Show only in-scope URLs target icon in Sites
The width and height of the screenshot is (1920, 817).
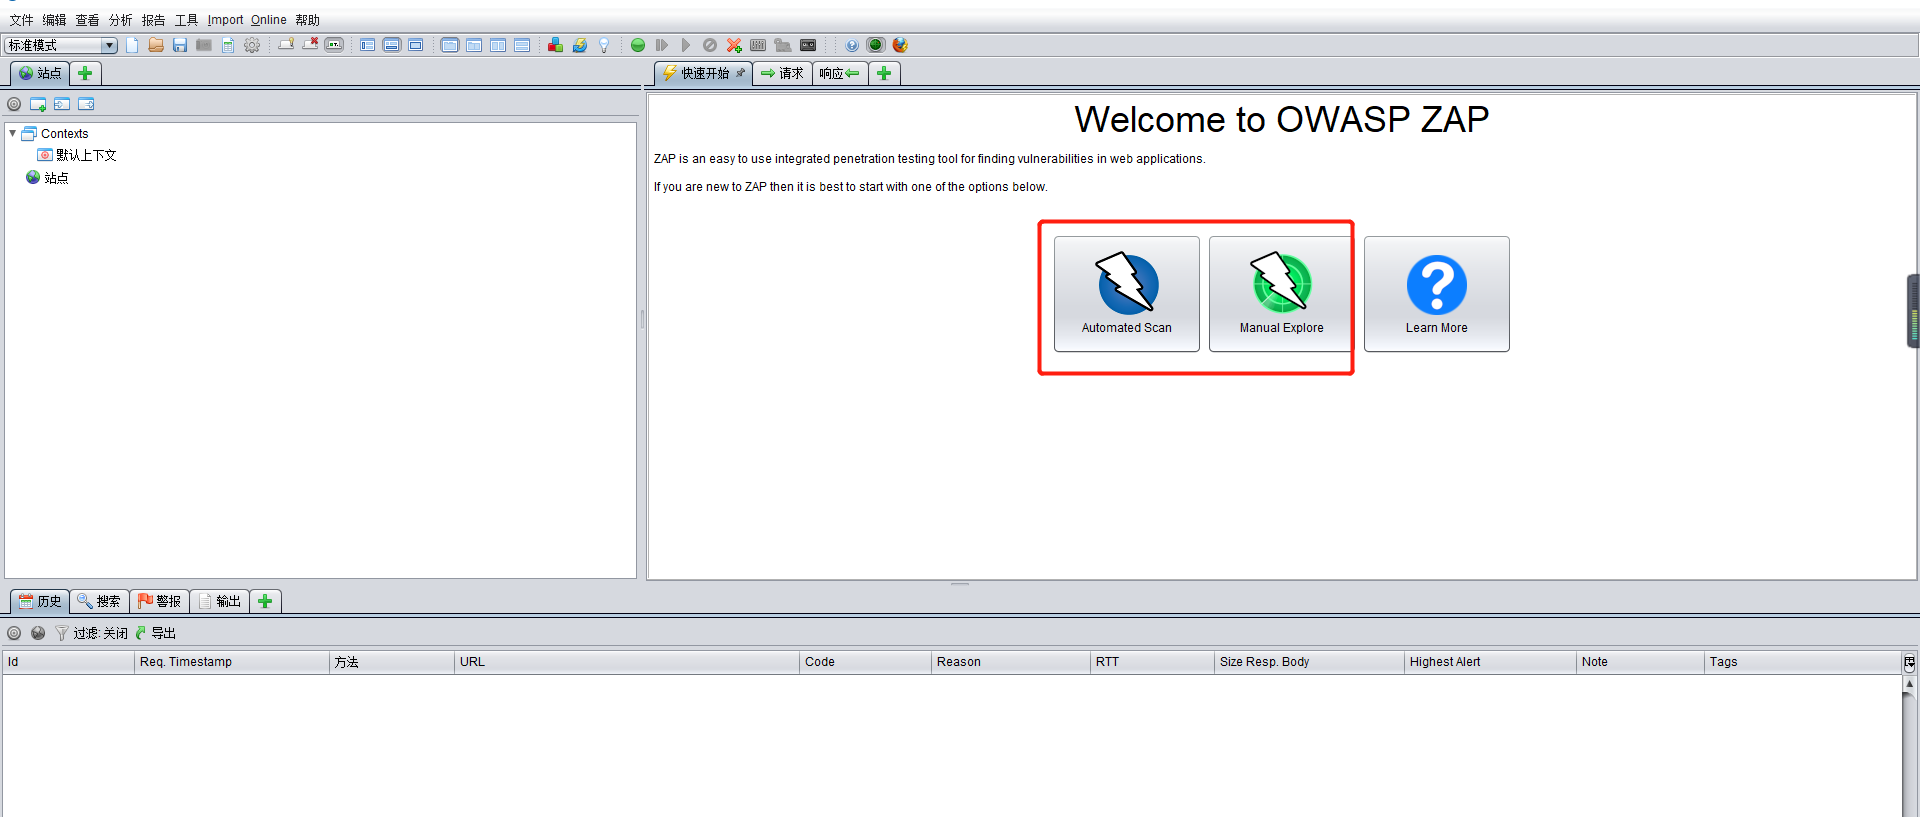point(14,104)
